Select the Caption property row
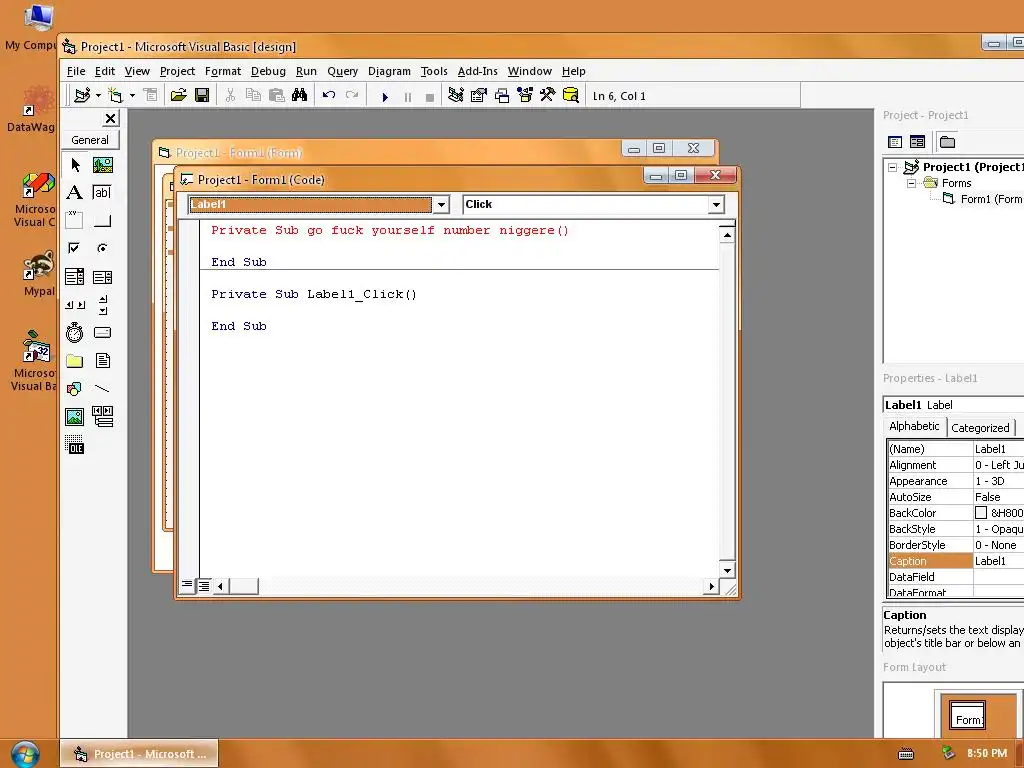 955,561
